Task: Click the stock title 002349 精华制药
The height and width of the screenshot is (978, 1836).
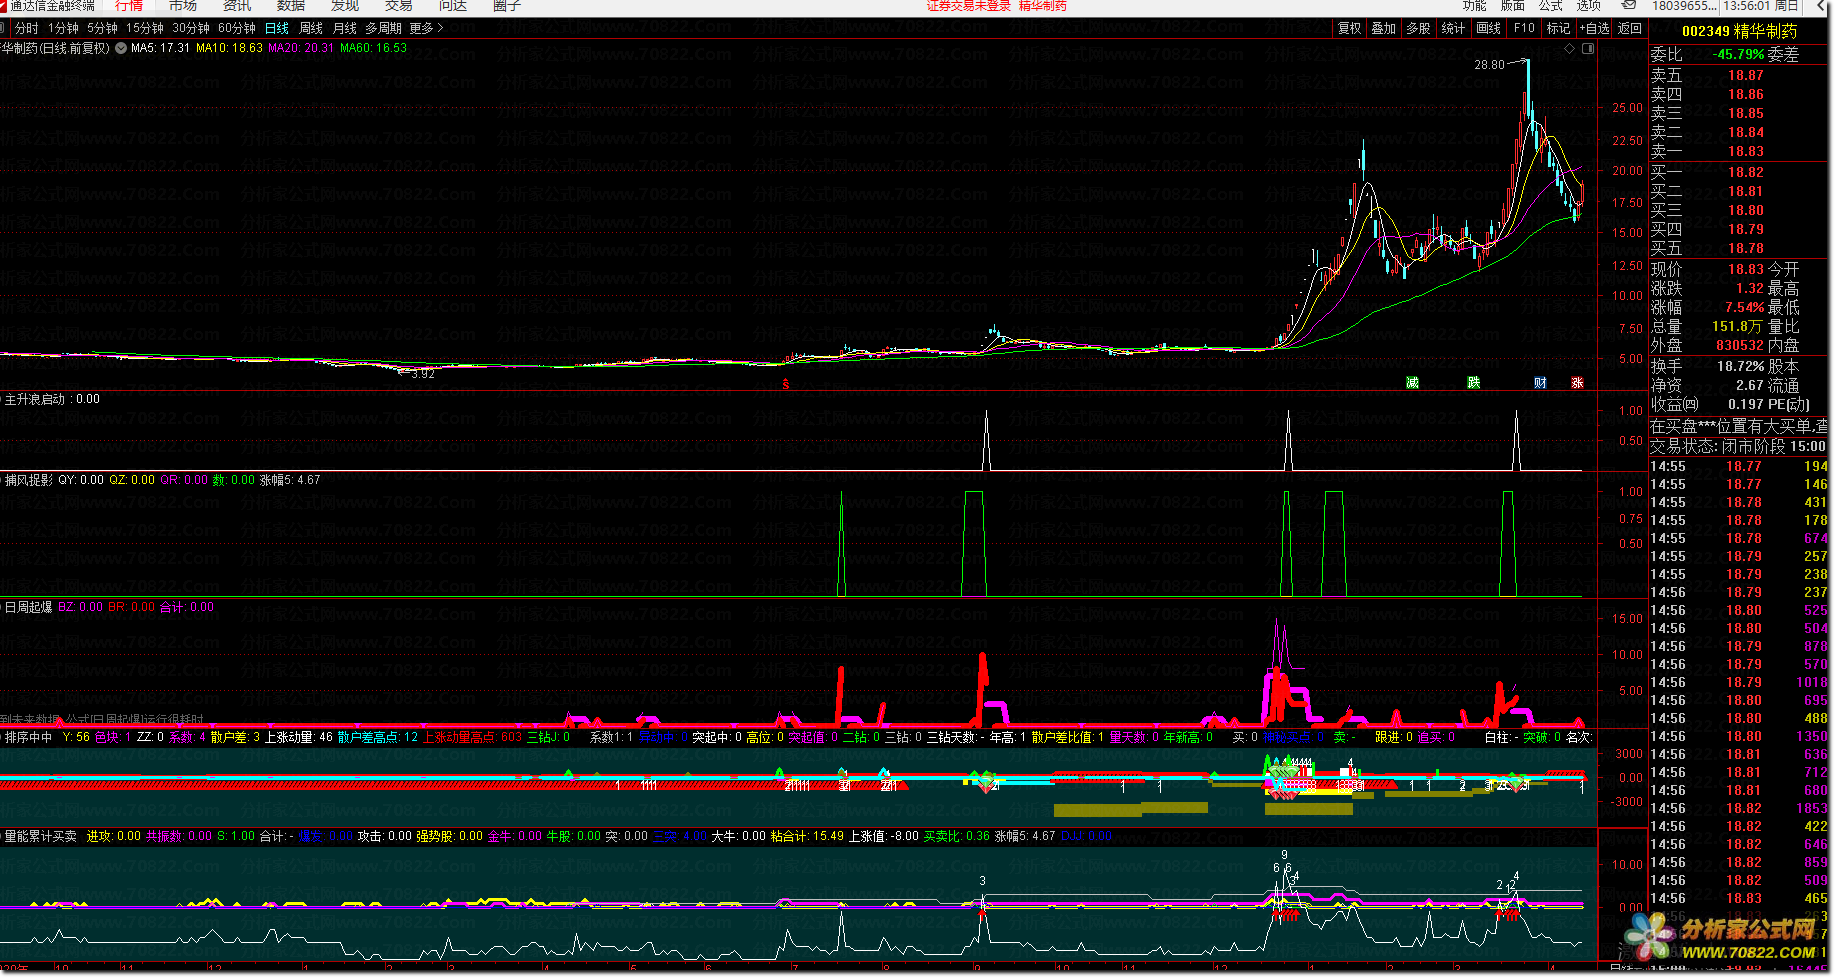Action: 1739,31
